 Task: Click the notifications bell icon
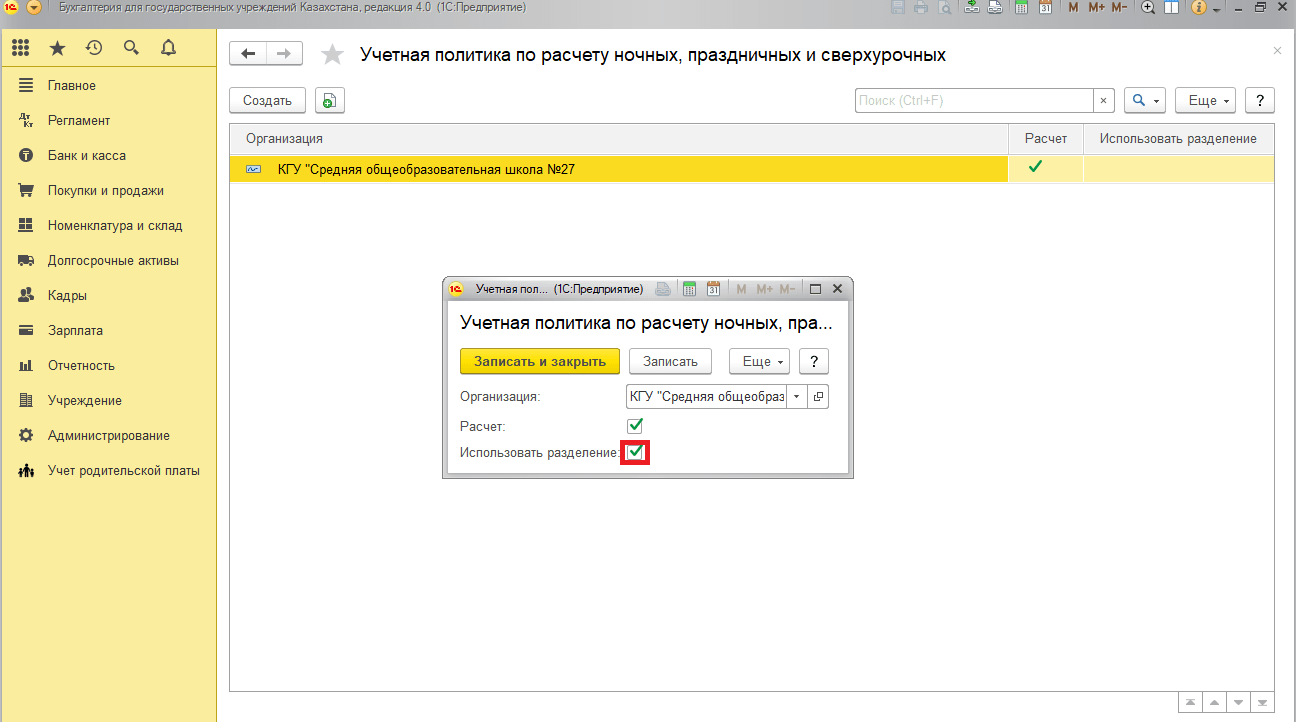(168, 48)
